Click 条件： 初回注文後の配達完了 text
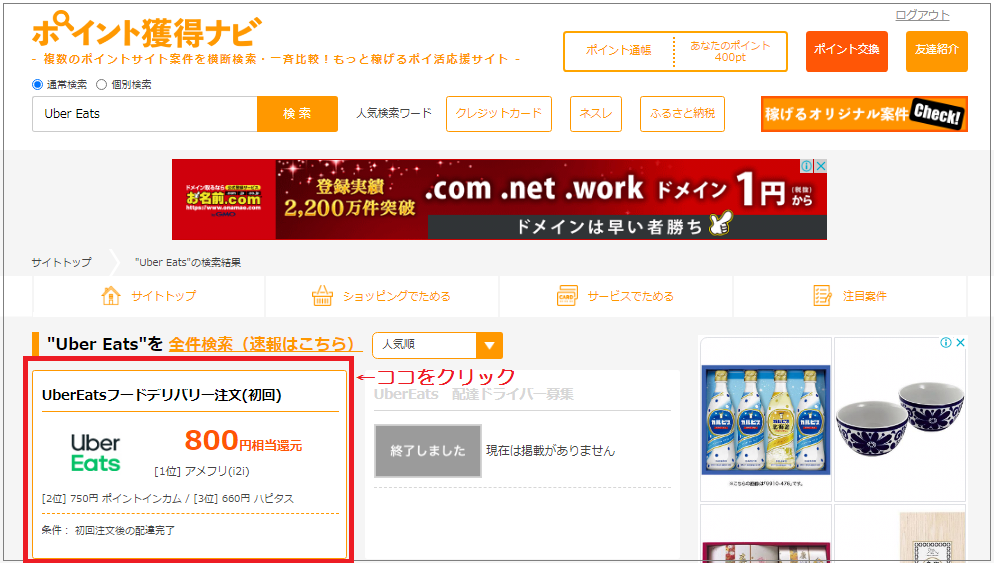The image size is (994, 563). pyautogui.click(x=108, y=530)
